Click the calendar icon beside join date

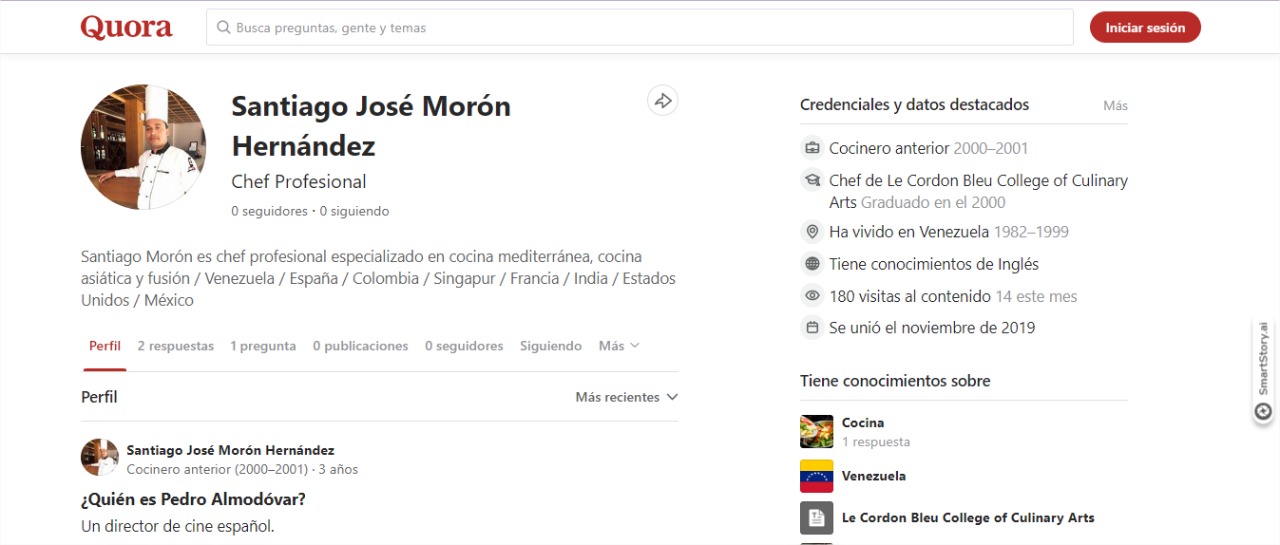click(813, 327)
